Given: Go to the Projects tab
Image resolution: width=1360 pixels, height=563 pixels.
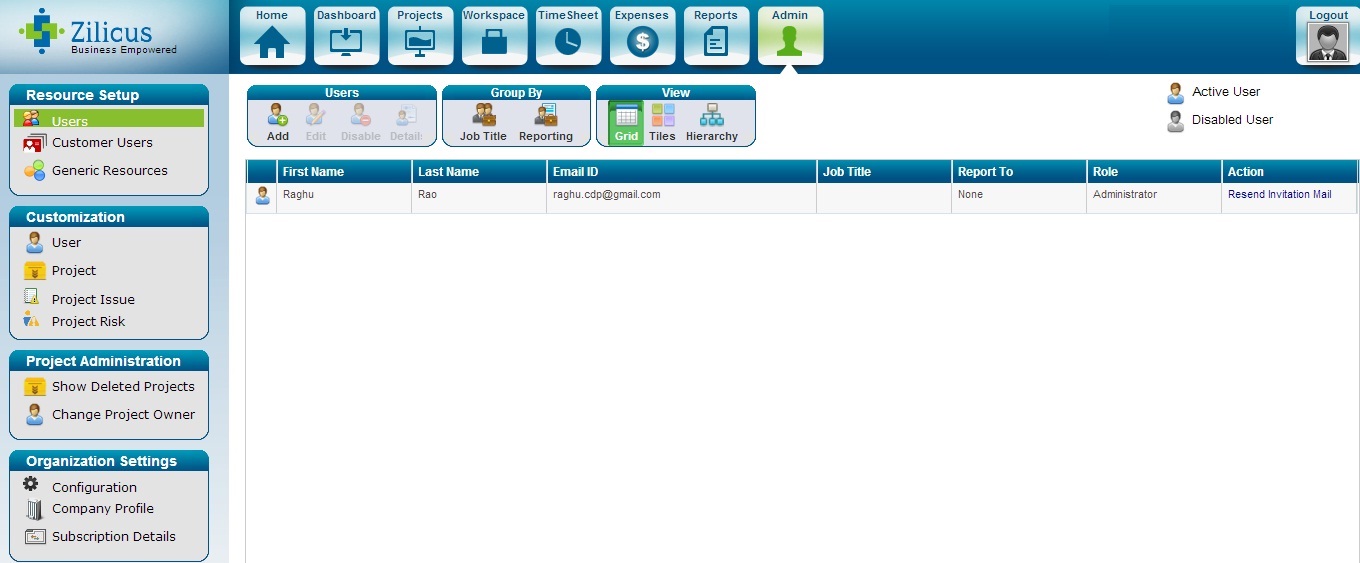Looking at the screenshot, I should pyautogui.click(x=420, y=36).
